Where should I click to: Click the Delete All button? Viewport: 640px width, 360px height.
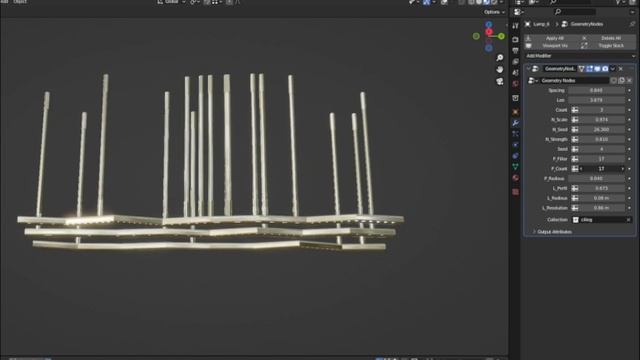point(611,38)
